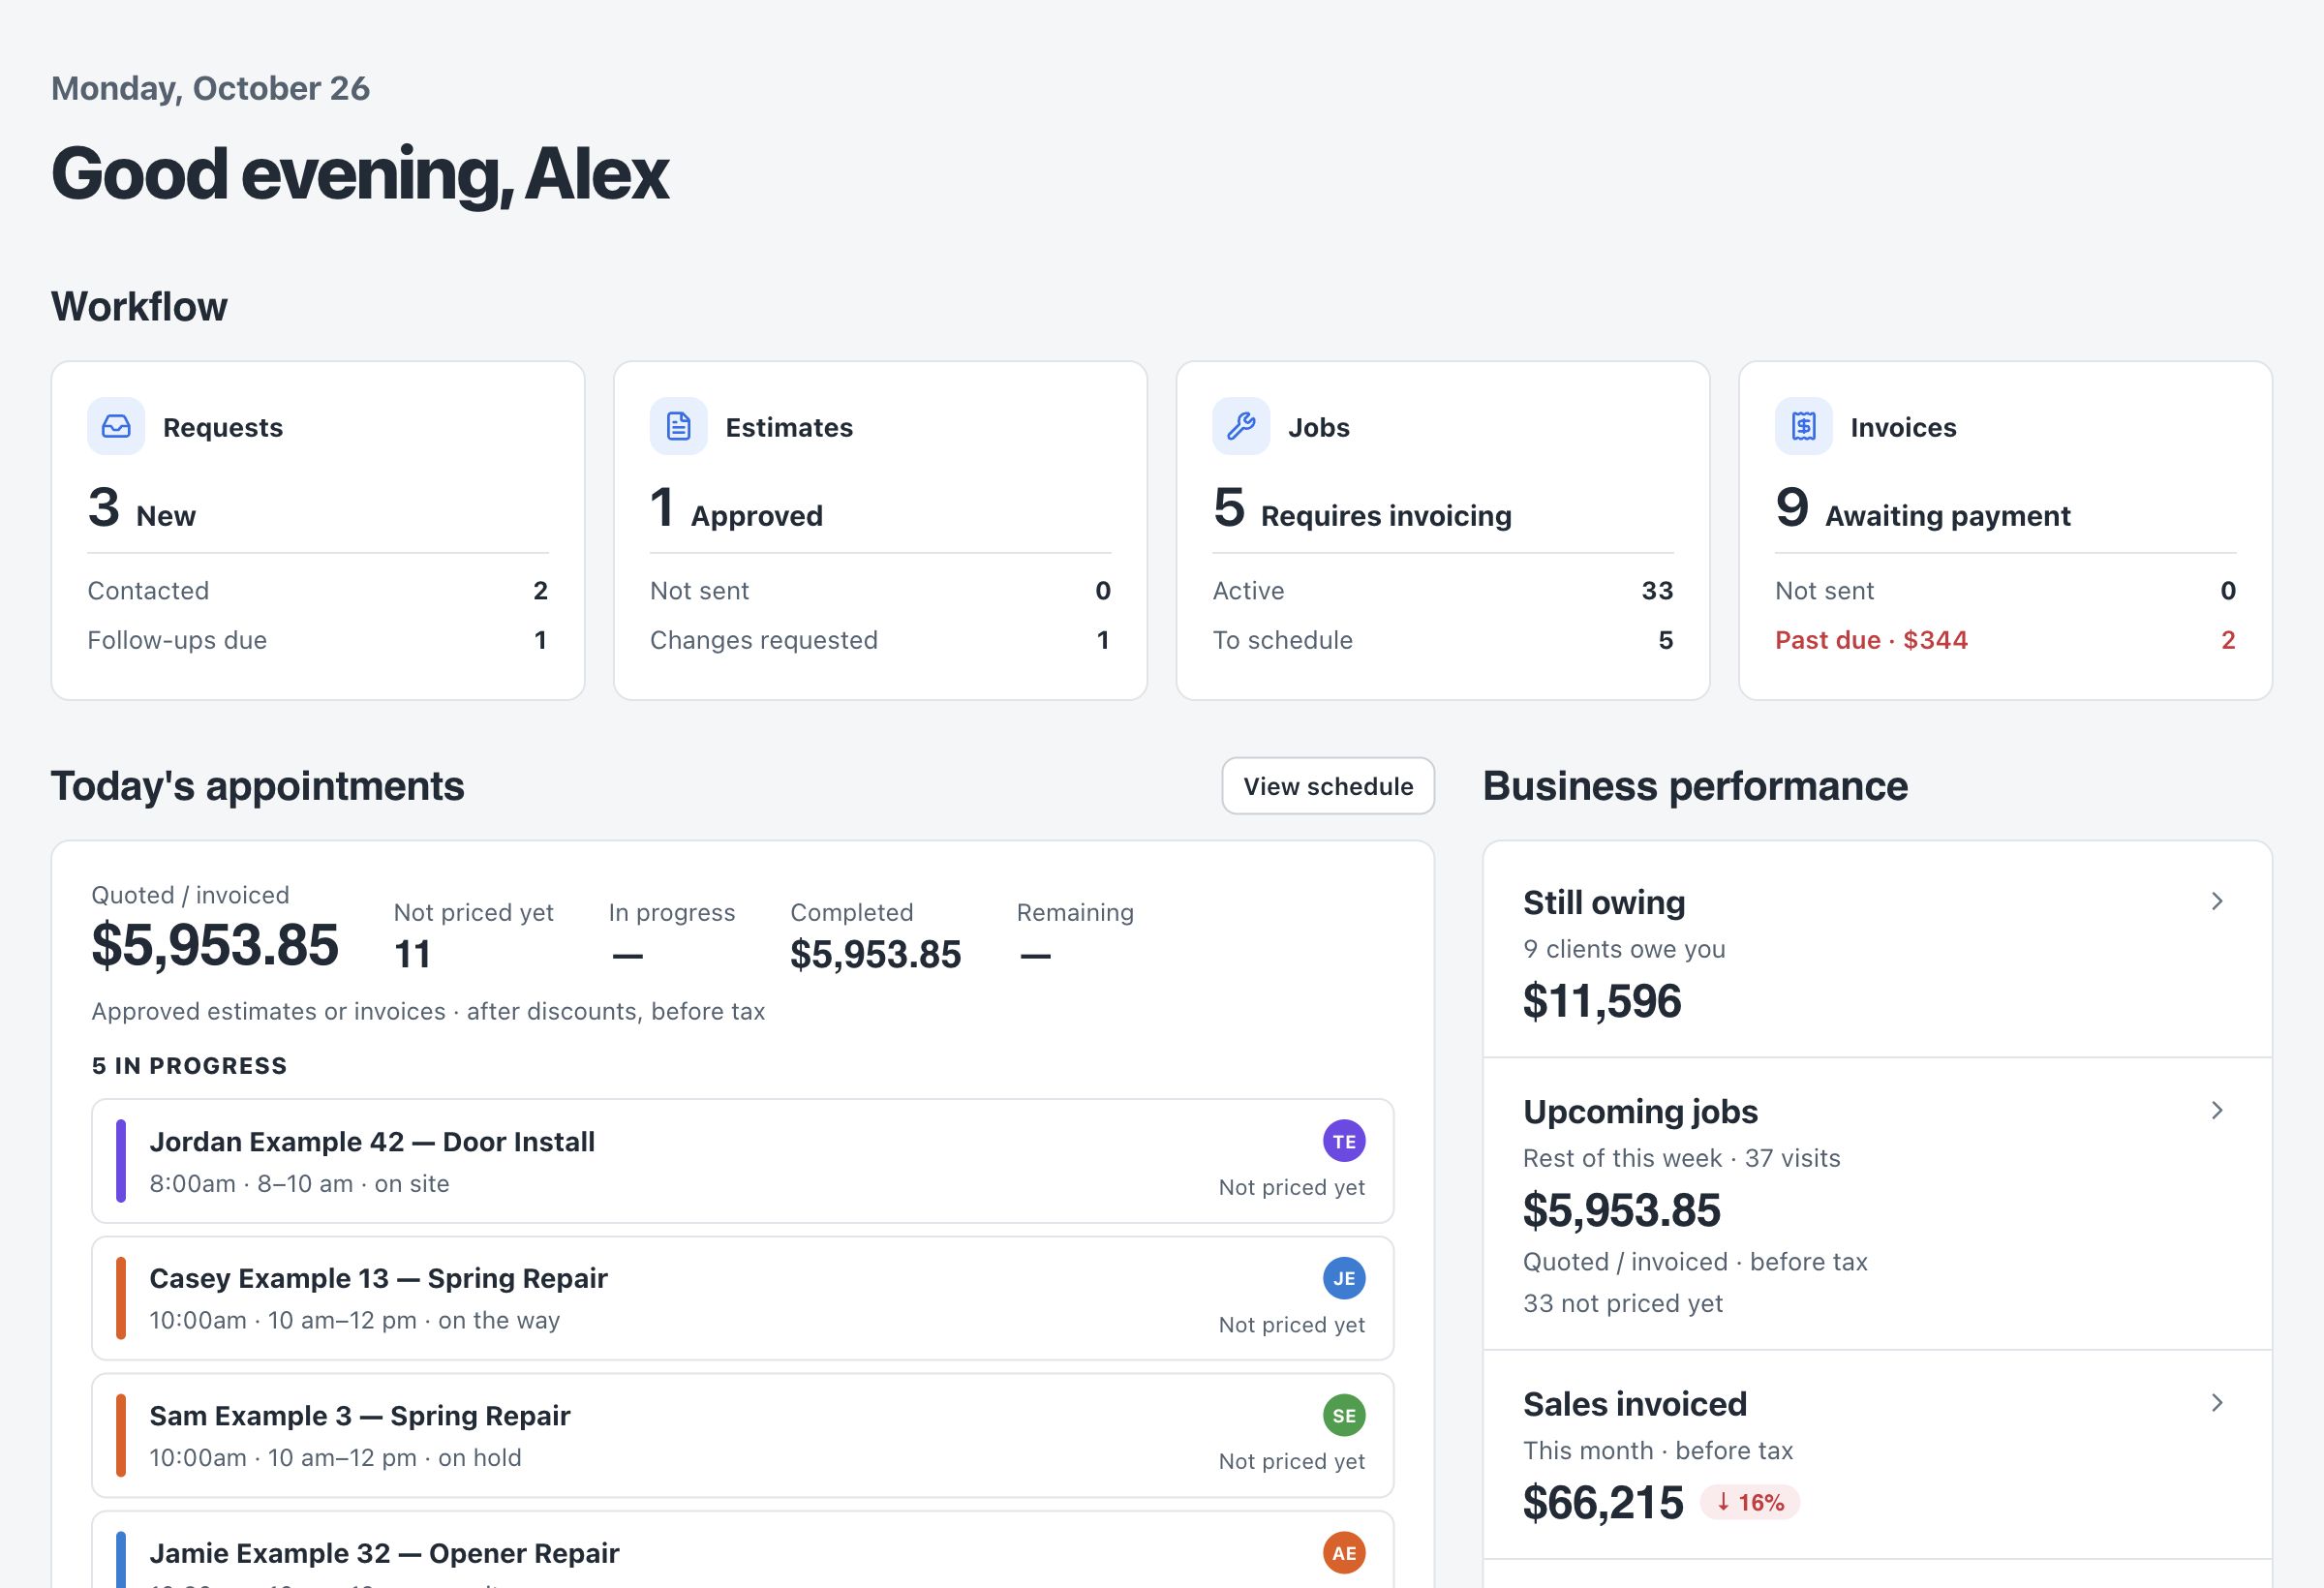Click the Monday, October 26 date
The image size is (2324, 1588).
210,88
